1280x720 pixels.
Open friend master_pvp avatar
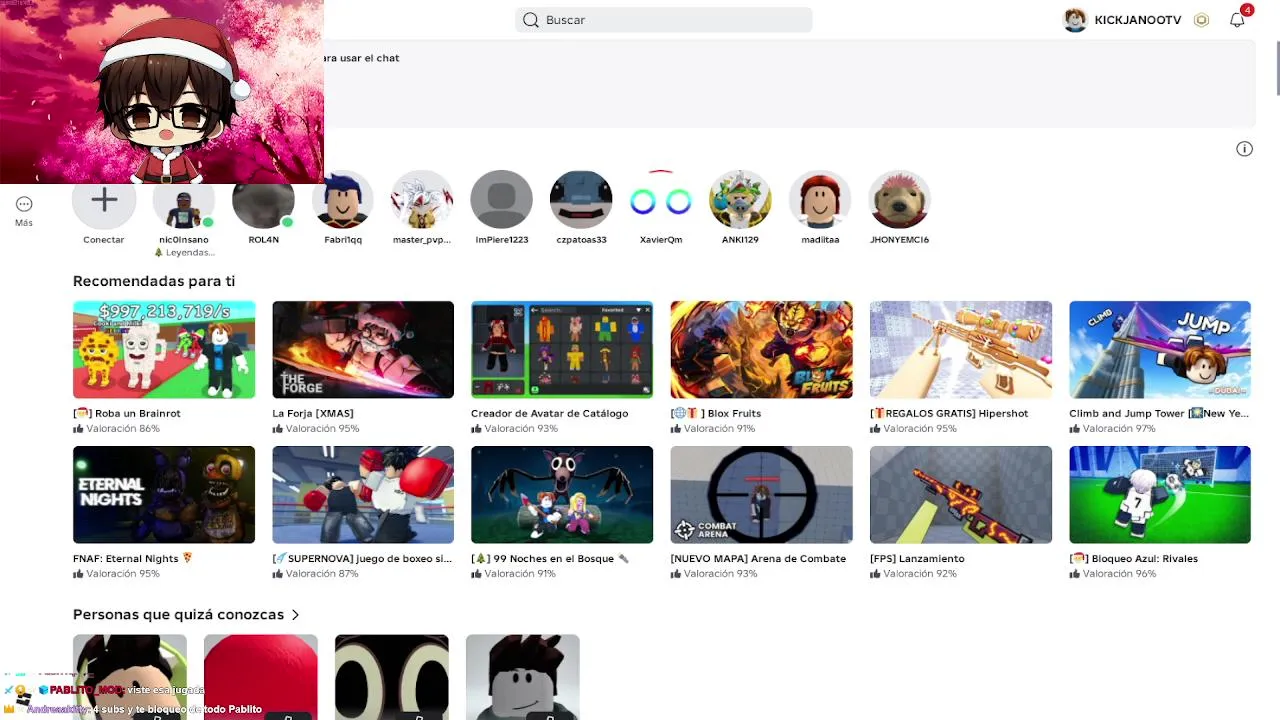422,200
